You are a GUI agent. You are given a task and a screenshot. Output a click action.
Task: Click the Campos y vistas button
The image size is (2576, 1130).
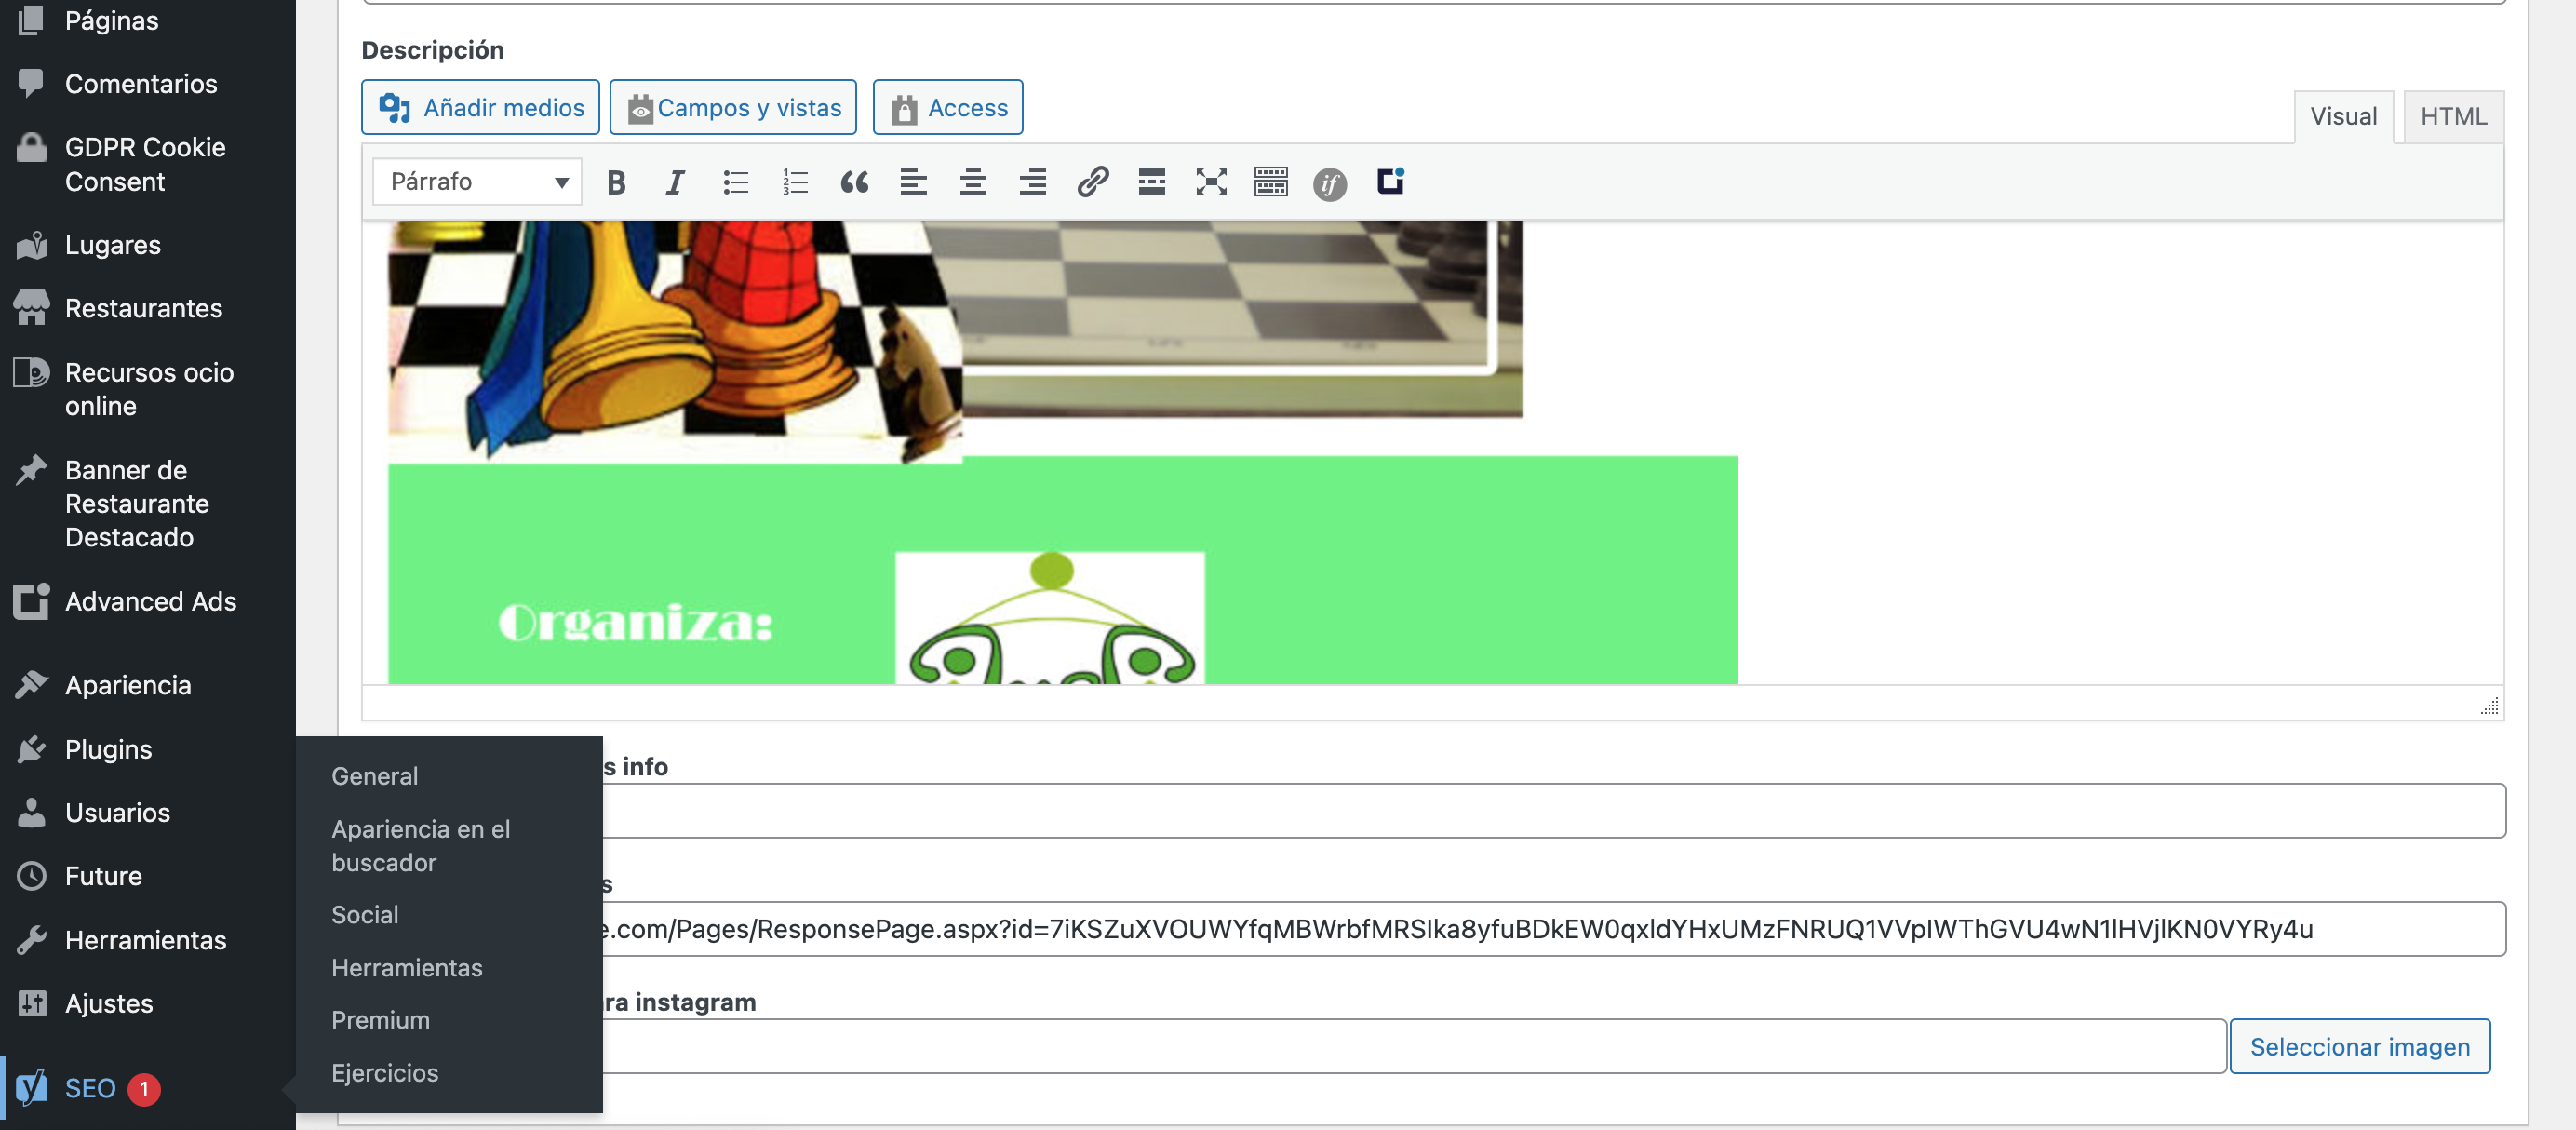click(733, 107)
